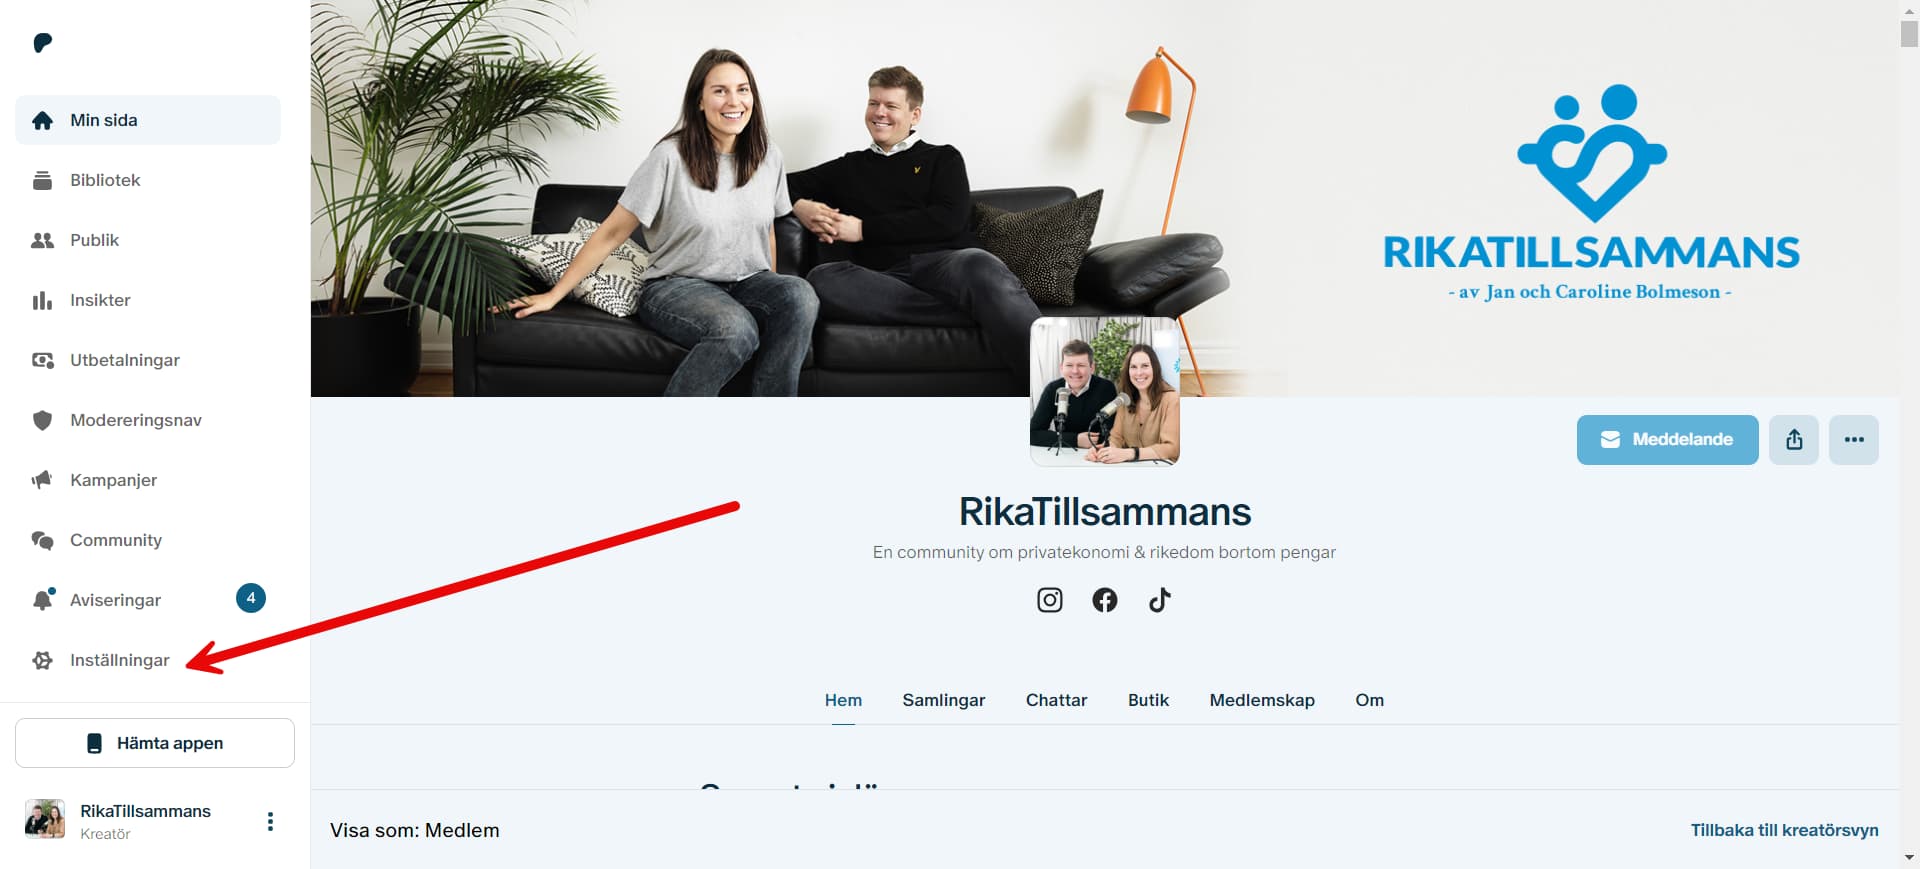Open the TikTok profile icon
1920x869 pixels.
1159,600
